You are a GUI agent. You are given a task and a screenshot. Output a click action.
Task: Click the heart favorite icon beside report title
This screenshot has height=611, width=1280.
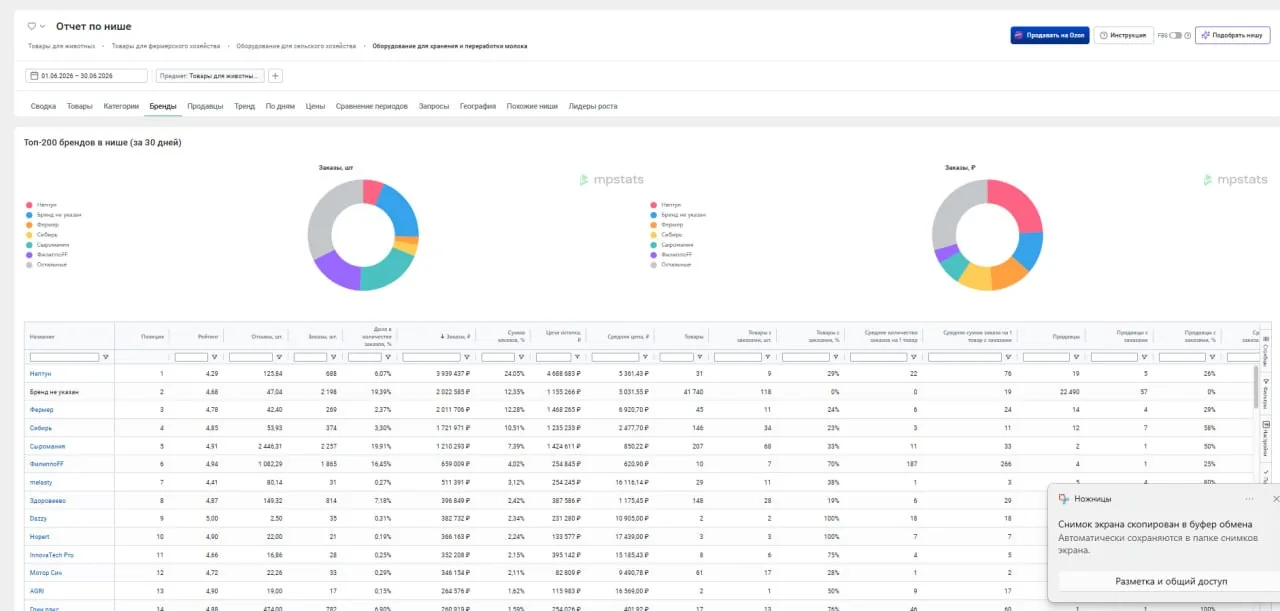click(31, 26)
